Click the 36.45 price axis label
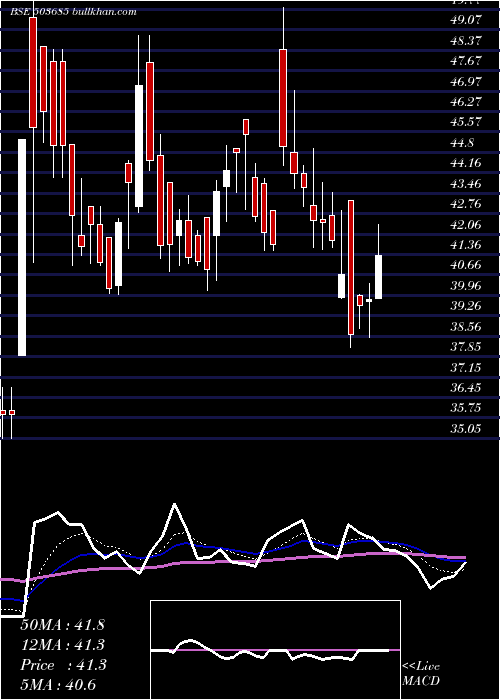Viewport: 500px width, 700px height. coord(467,388)
